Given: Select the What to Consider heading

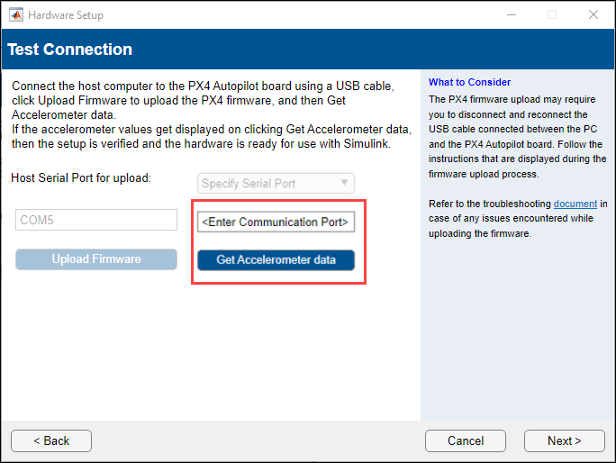Looking at the screenshot, I should (x=469, y=82).
